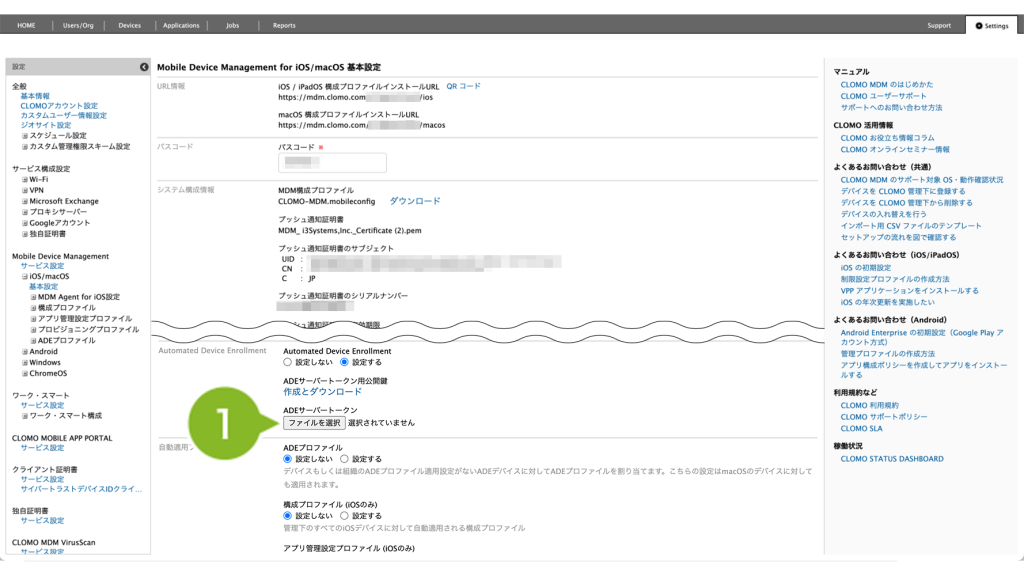
Task: Collapse the iOS/macOS tree node
Action: click(x=25, y=276)
